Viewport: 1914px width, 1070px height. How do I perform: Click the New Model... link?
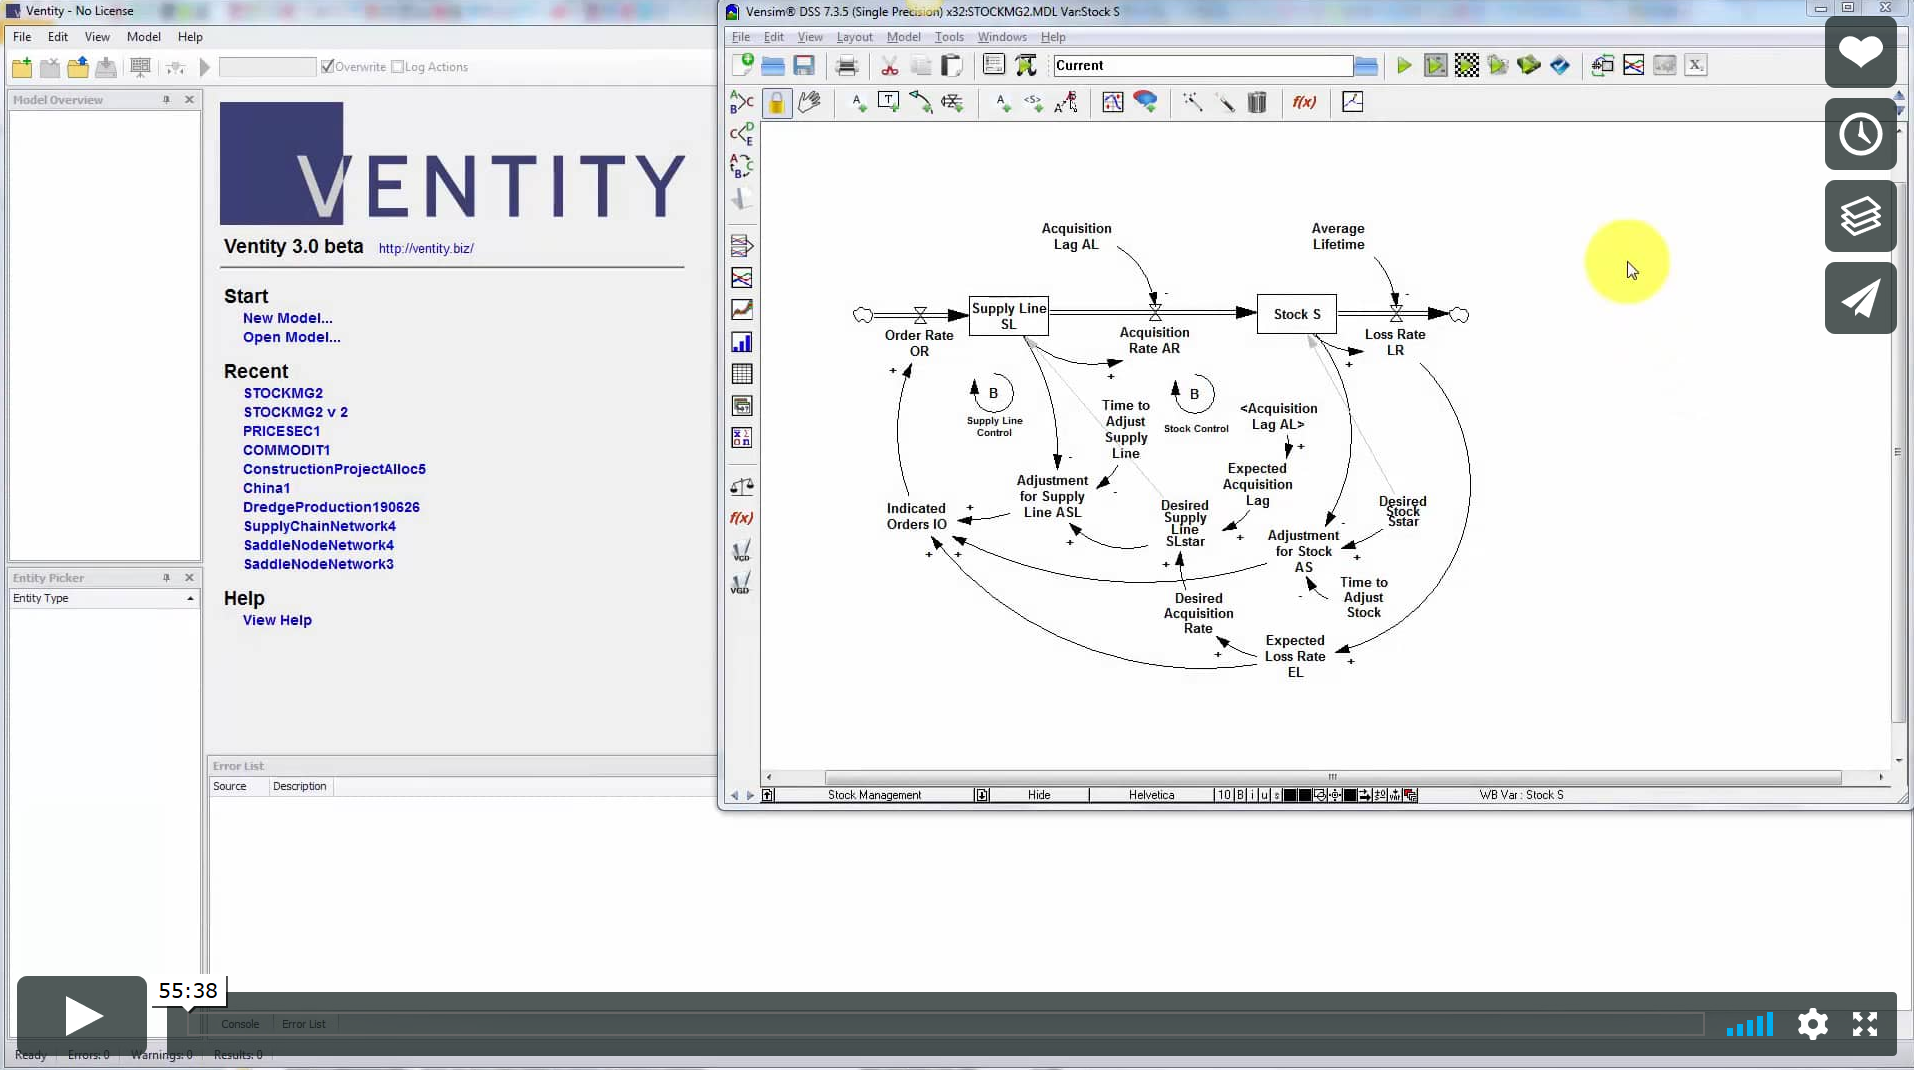point(288,318)
